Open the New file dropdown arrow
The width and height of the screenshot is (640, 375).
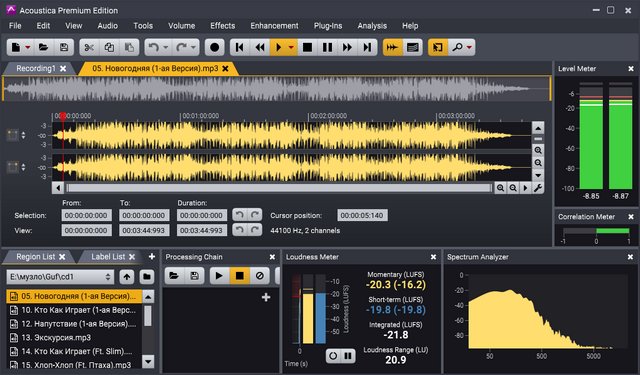pyautogui.click(x=28, y=47)
